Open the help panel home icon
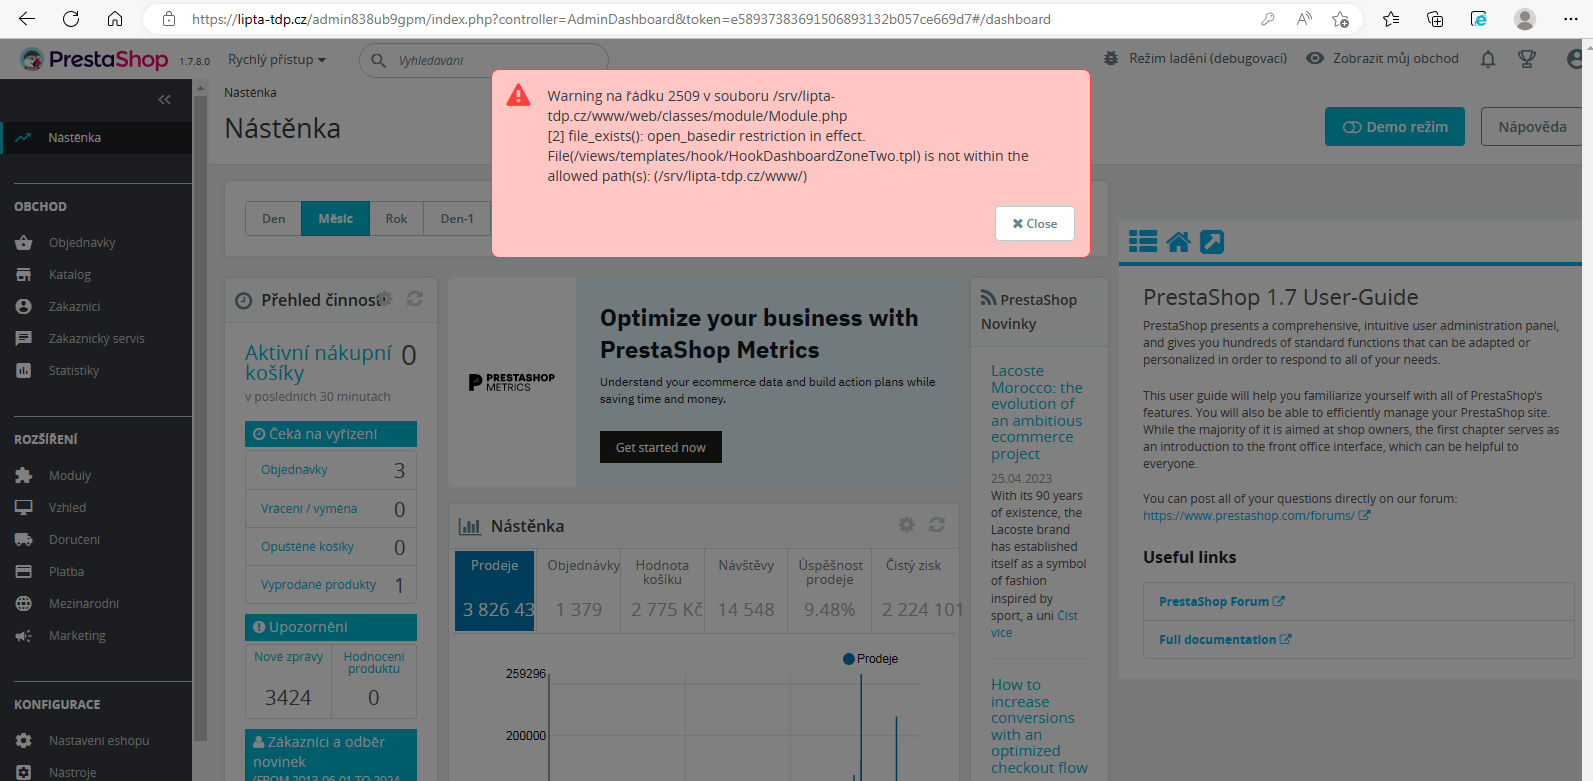Screen dimensions: 1593x781 point(1179,241)
